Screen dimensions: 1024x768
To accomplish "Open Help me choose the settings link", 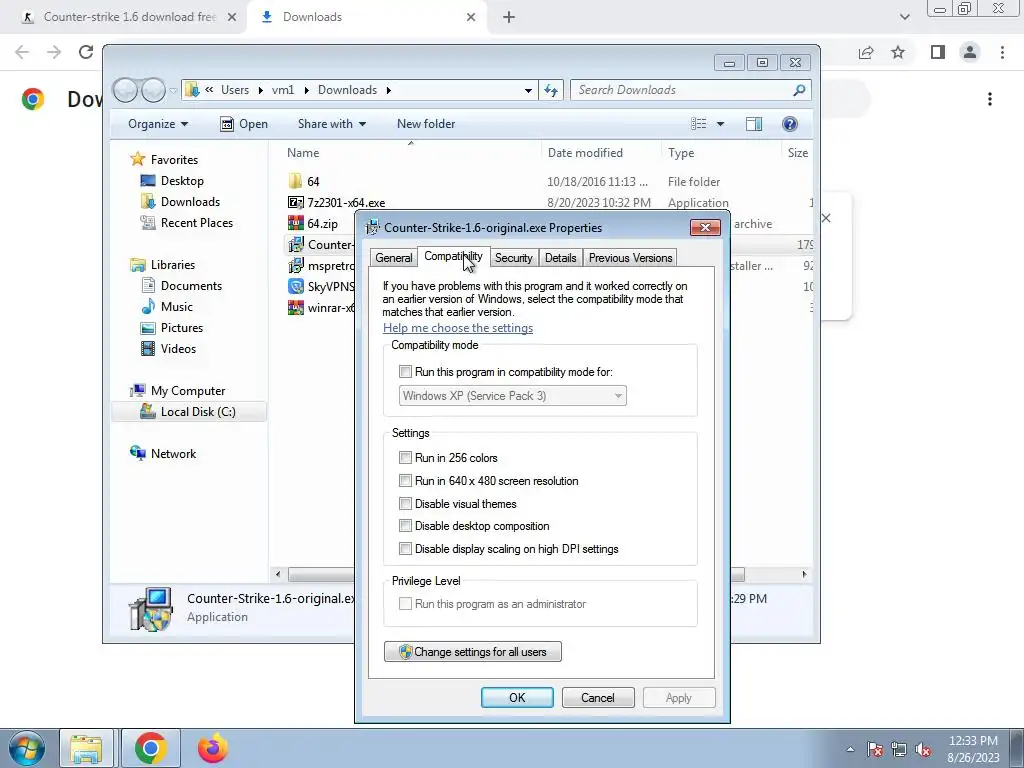I will click(458, 328).
